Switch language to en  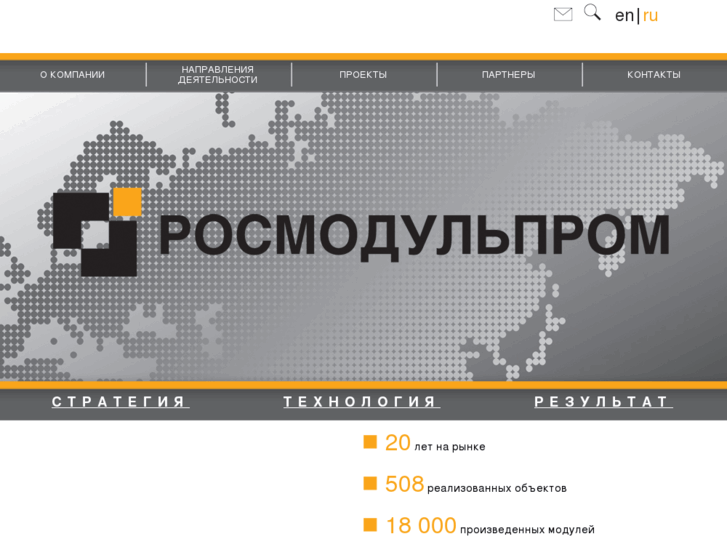(624, 16)
